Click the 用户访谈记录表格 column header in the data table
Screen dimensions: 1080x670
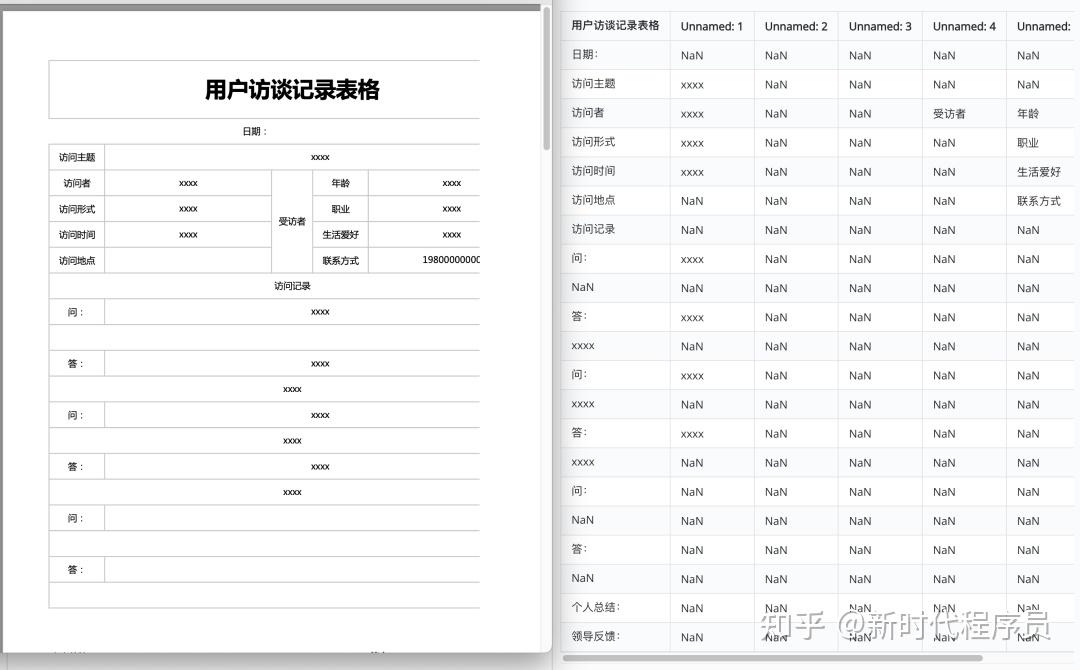[x=615, y=26]
